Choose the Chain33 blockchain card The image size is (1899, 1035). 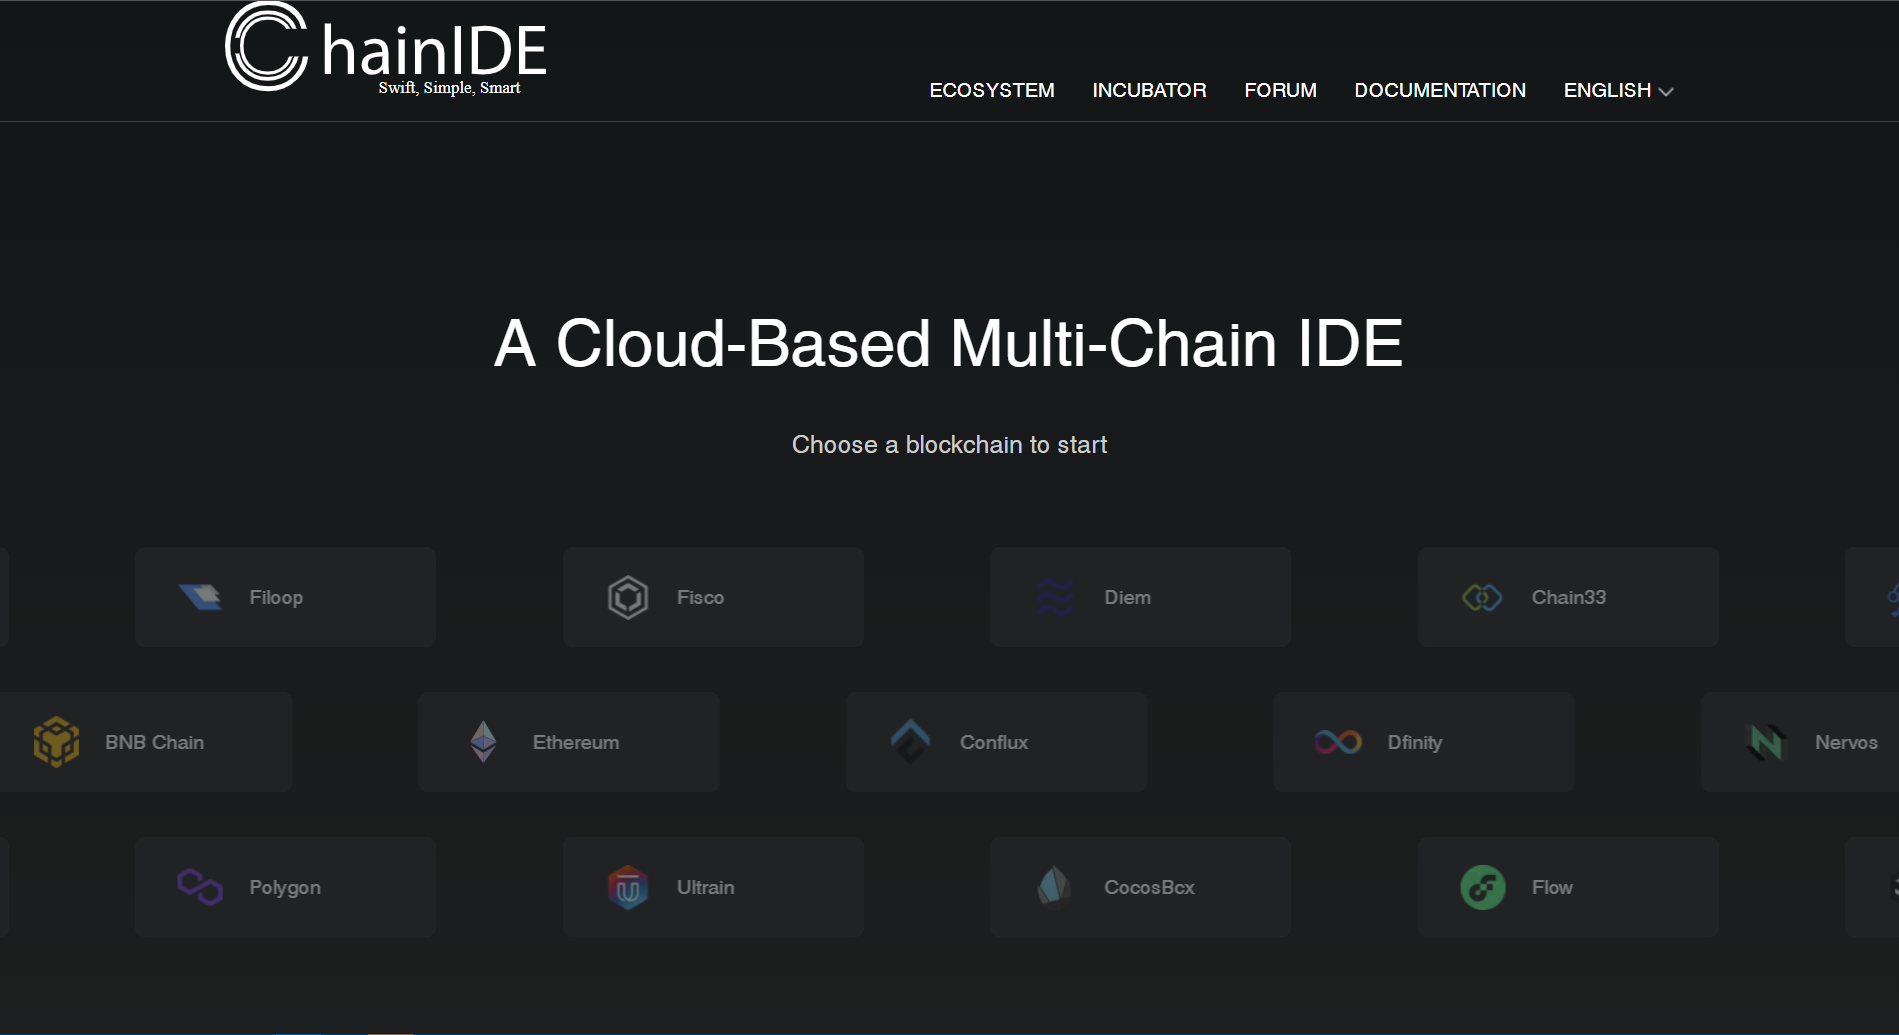tap(1567, 597)
